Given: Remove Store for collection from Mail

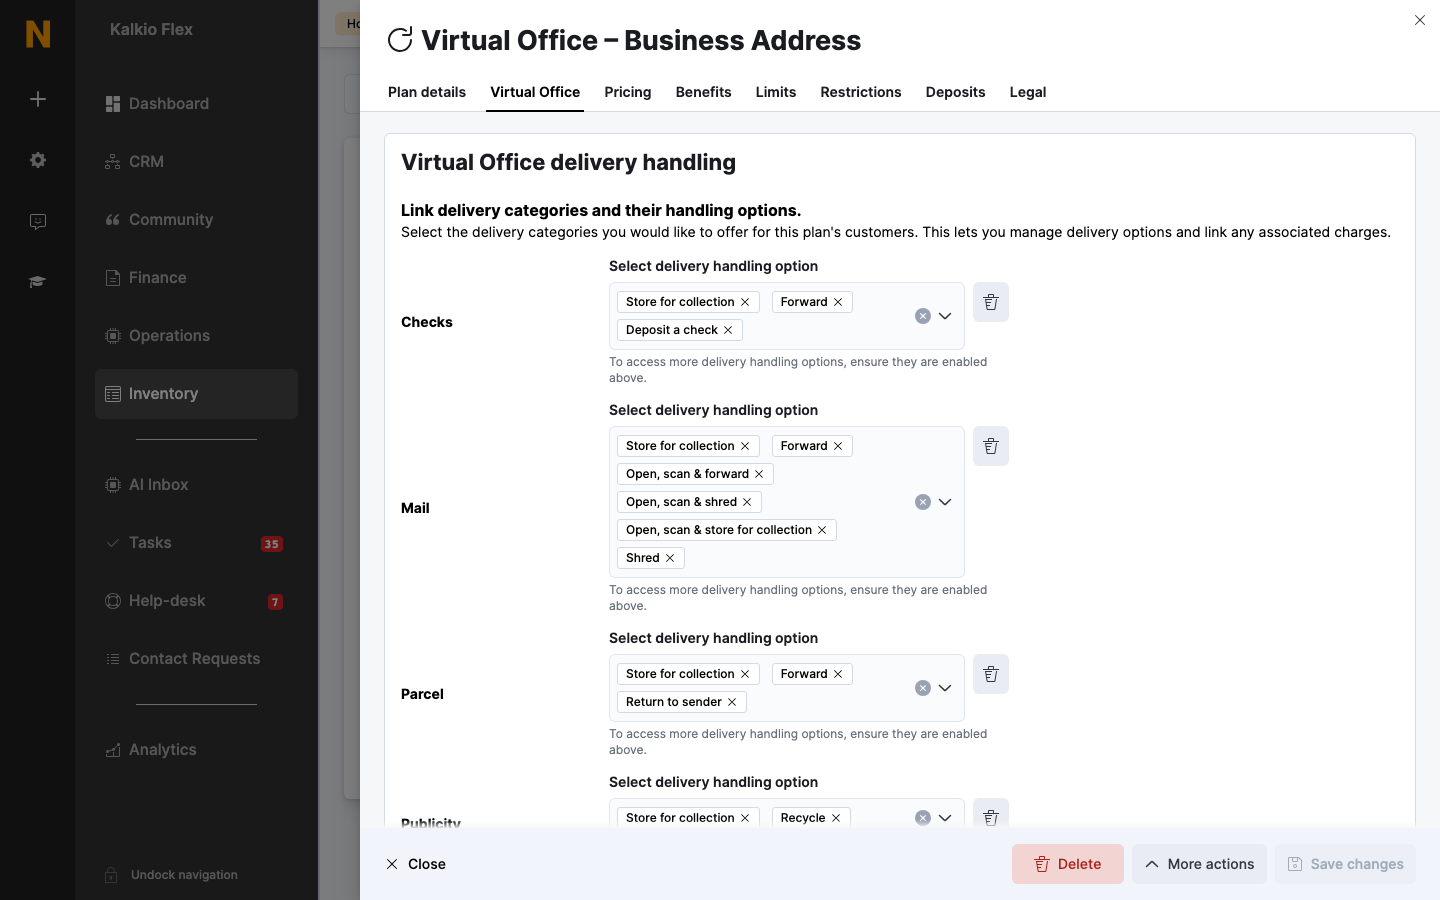Looking at the screenshot, I should (x=745, y=446).
